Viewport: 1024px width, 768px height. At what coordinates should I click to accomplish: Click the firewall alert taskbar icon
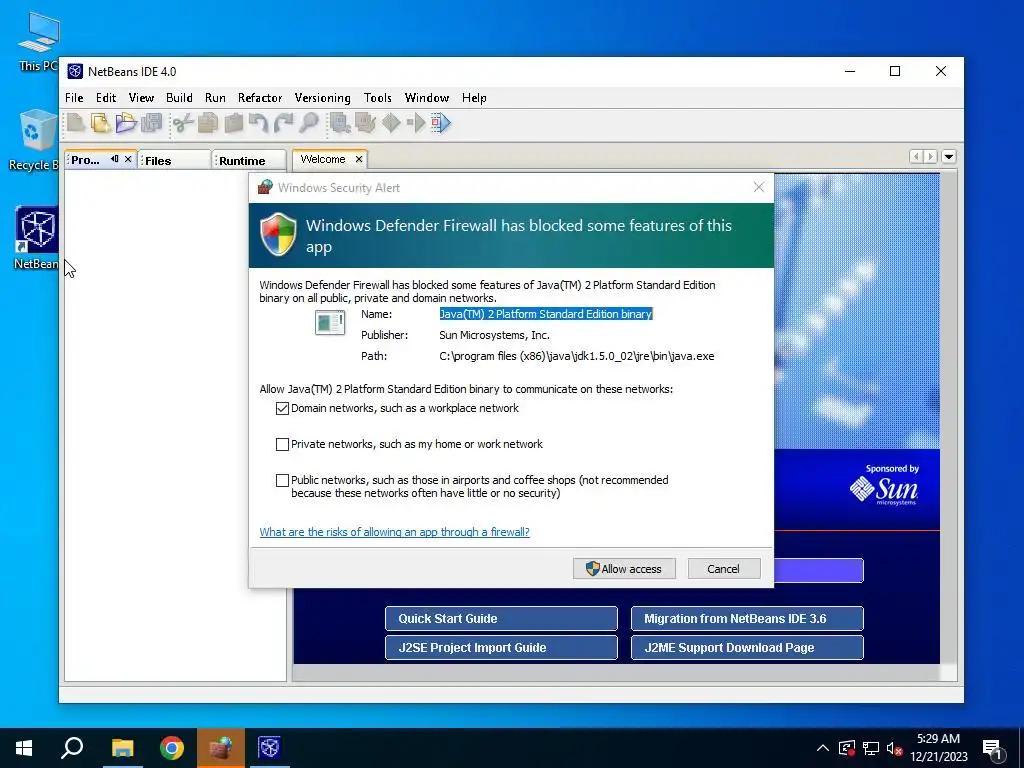click(x=221, y=748)
